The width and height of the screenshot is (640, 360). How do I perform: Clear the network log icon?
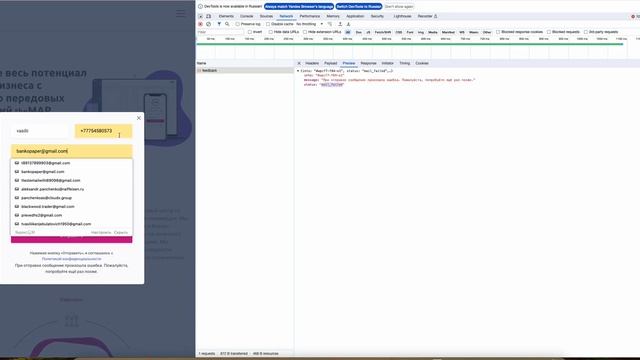[209, 24]
